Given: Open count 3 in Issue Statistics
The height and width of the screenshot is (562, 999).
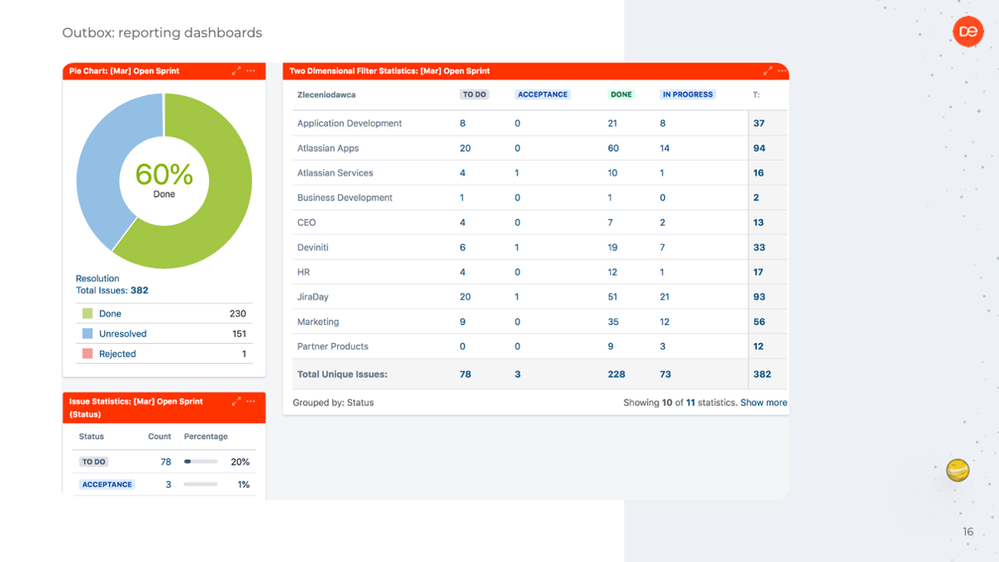Looking at the screenshot, I should (168, 484).
